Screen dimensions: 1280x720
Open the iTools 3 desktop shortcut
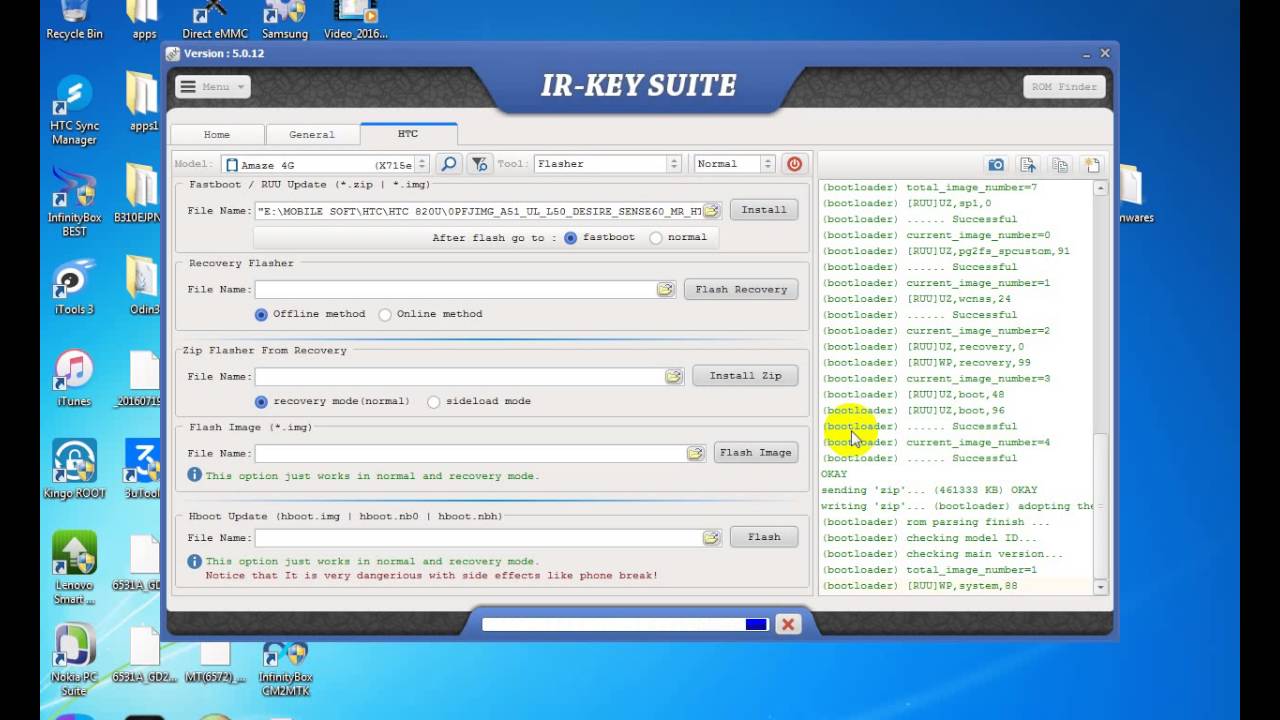click(x=74, y=286)
